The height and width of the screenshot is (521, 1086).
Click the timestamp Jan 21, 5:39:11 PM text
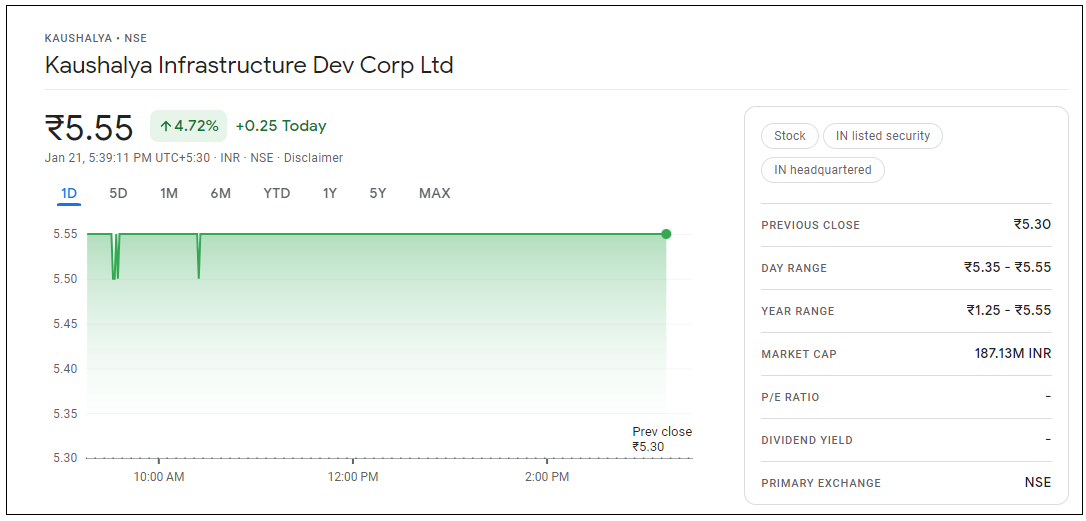tap(98, 158)
